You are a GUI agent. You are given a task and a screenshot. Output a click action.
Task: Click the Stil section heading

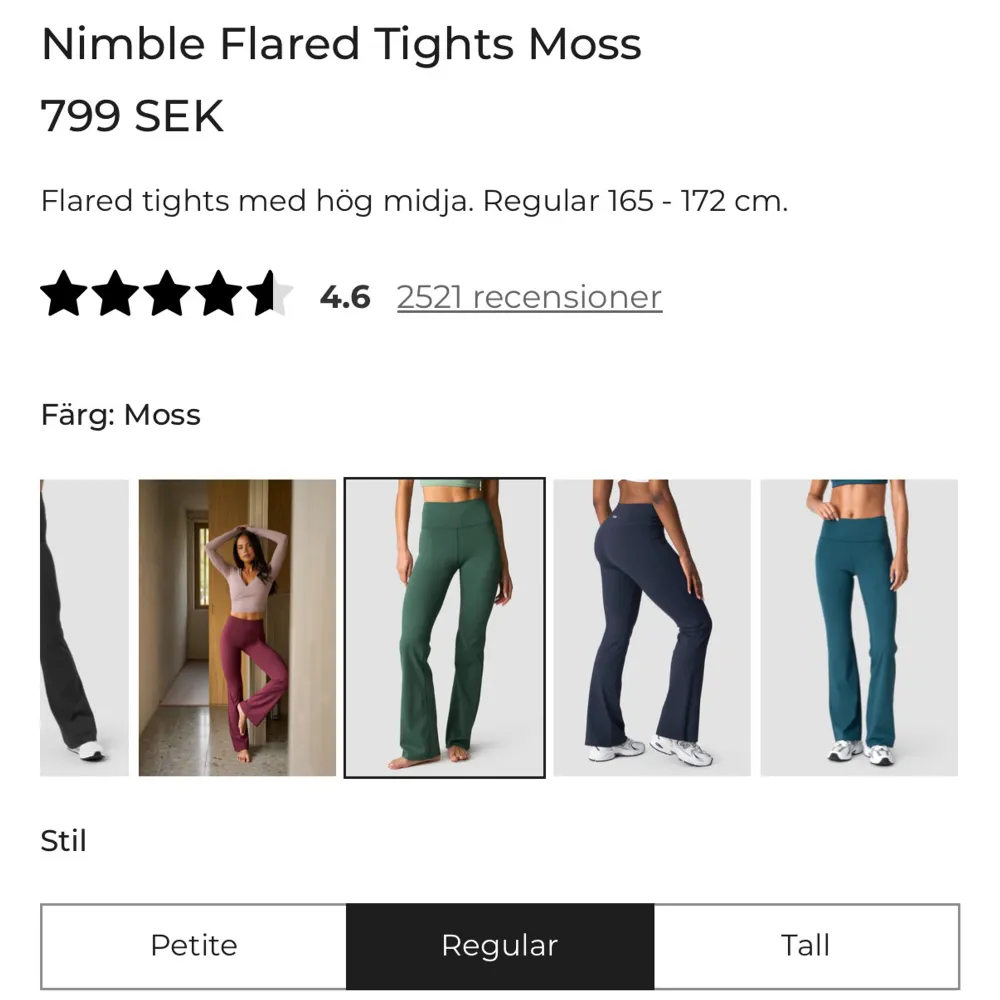(x=65, y=841)
